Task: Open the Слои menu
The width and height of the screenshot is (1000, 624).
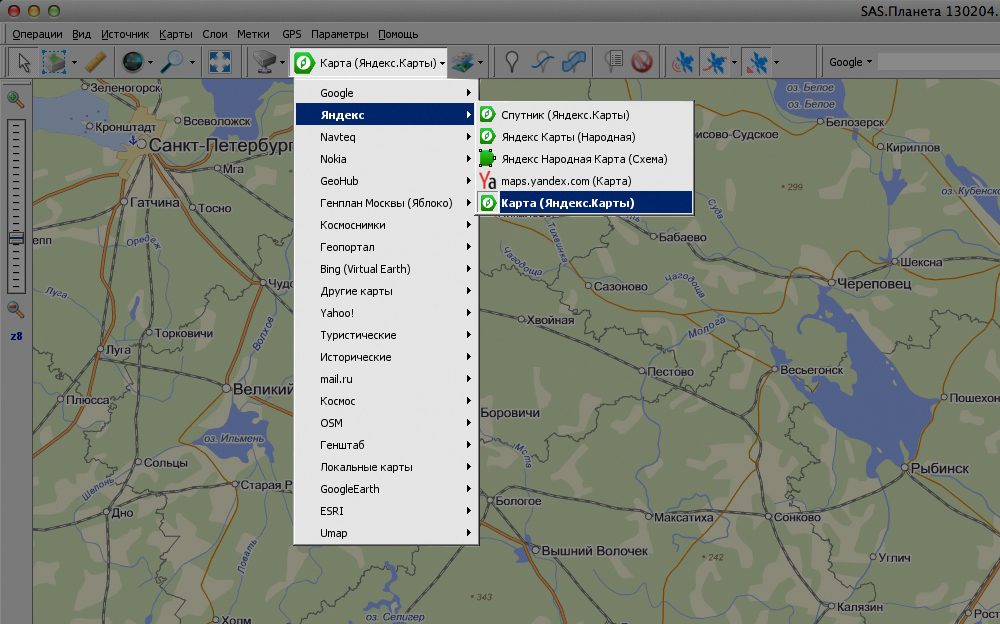Action: [x=215, y=34]
